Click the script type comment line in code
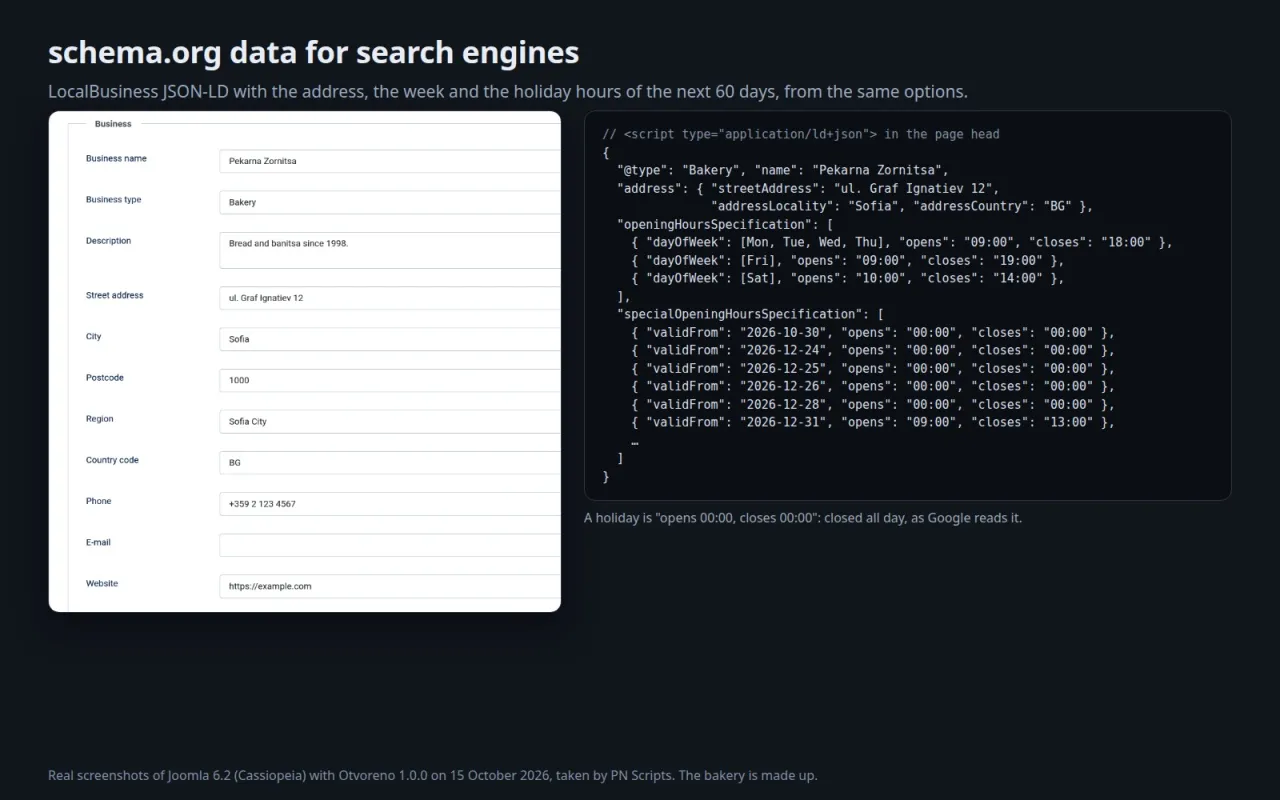The height and width of the screenshot is (800, 1280). point(801,134)
